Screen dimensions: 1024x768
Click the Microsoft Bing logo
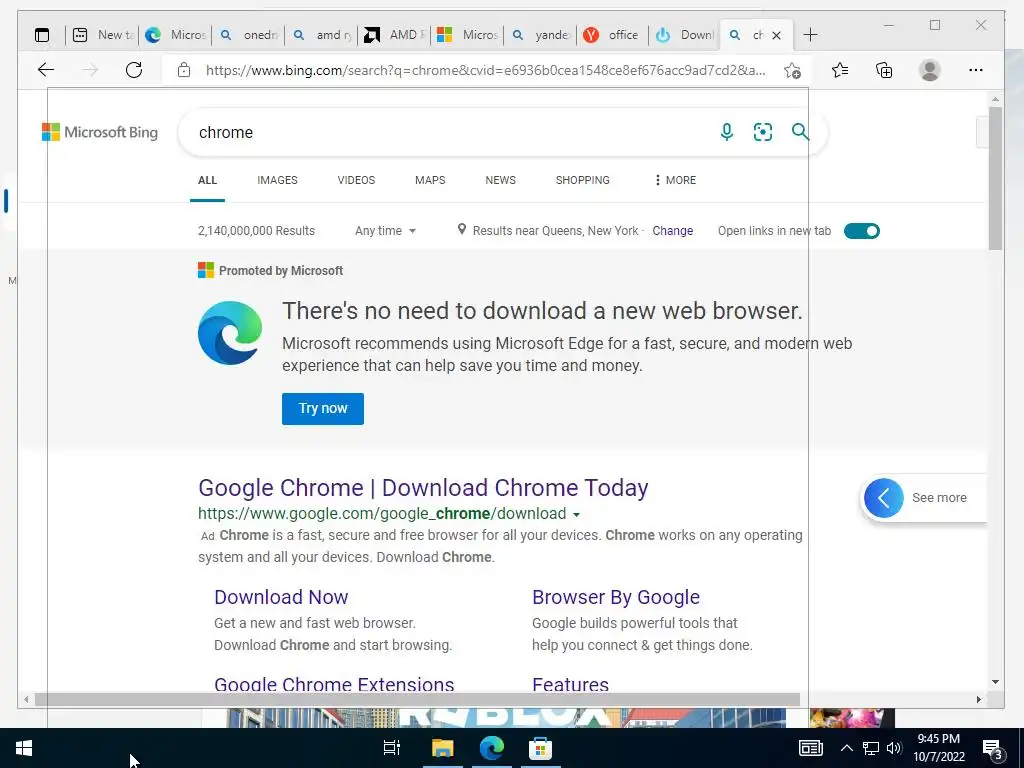[100, 132]
